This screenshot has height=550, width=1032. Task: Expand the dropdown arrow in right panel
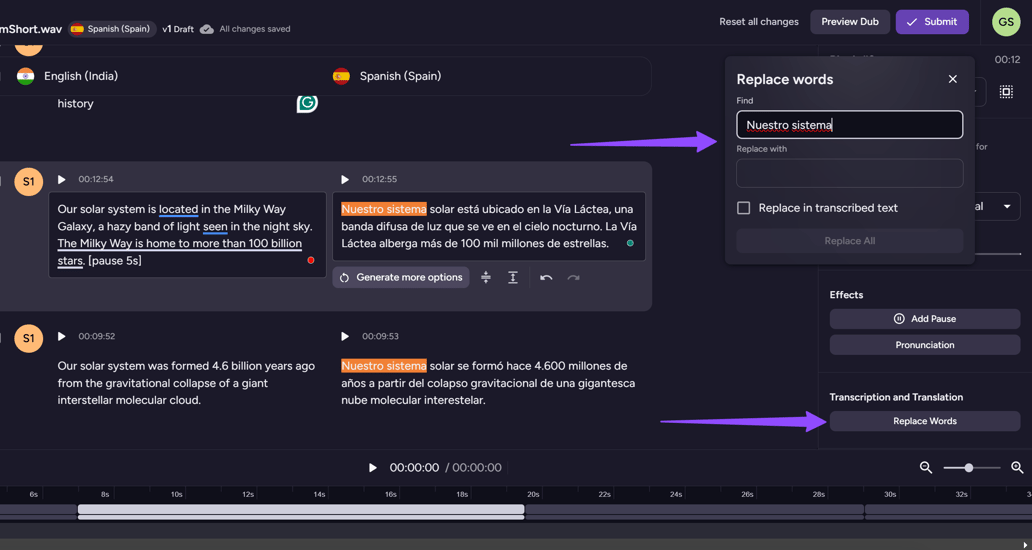coord(1006,207)
